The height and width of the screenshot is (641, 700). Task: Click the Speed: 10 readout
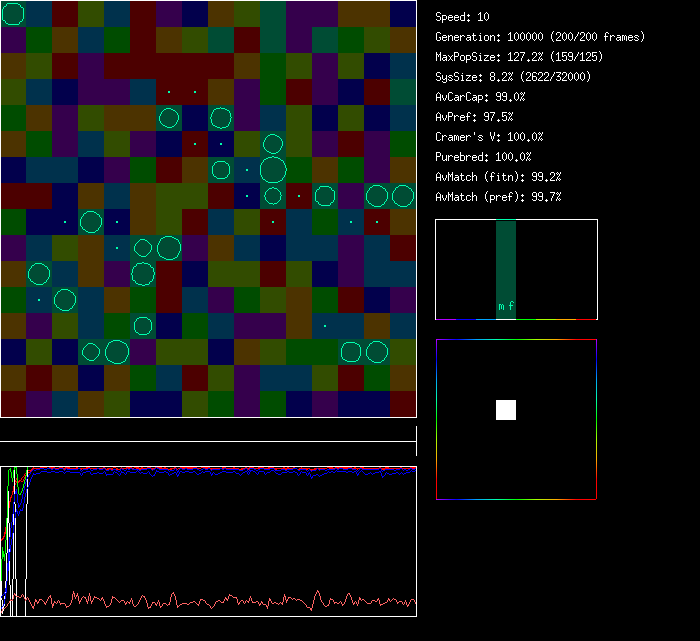pyautogui.click(x=462, y=17)
